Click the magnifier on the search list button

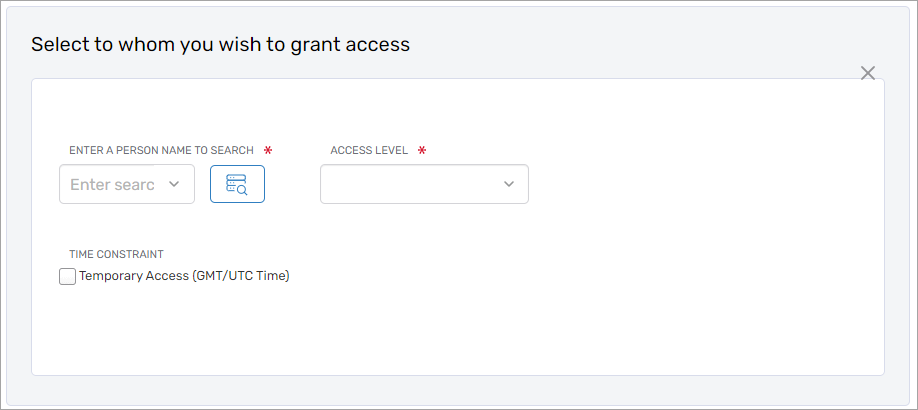[x=241, y=189]
